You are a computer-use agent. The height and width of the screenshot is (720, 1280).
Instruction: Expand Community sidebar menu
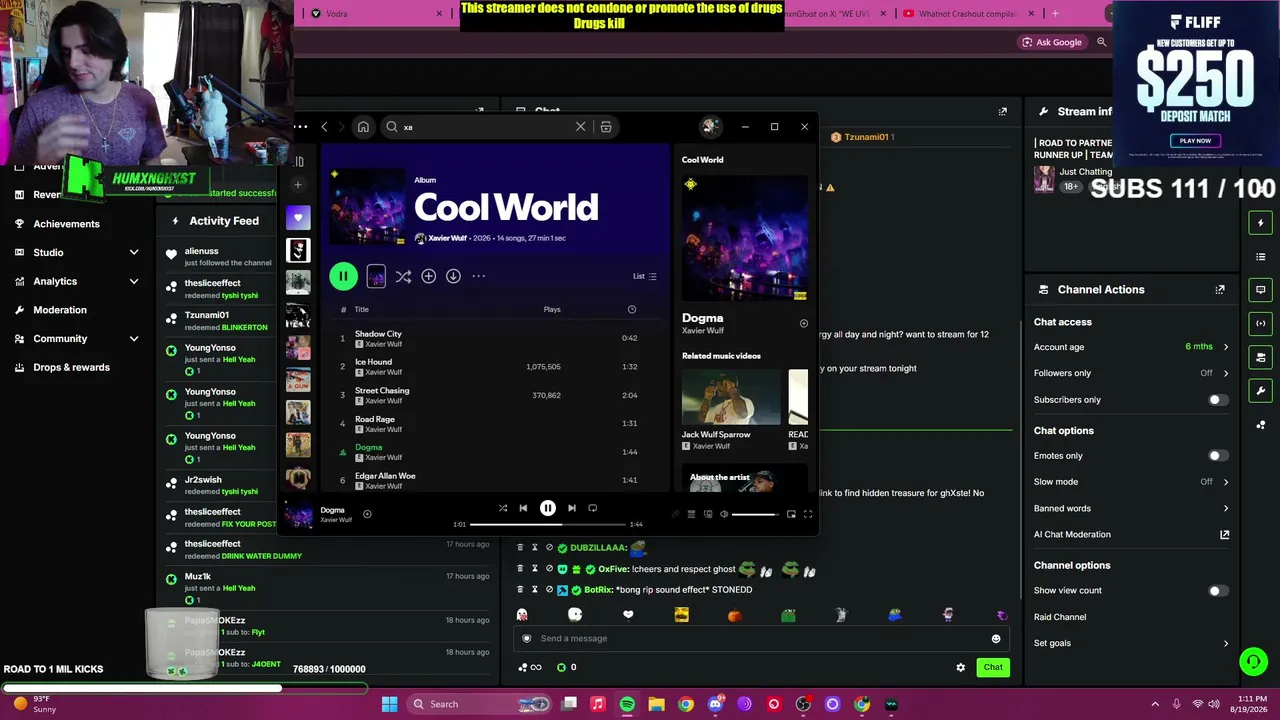(134, 339)
